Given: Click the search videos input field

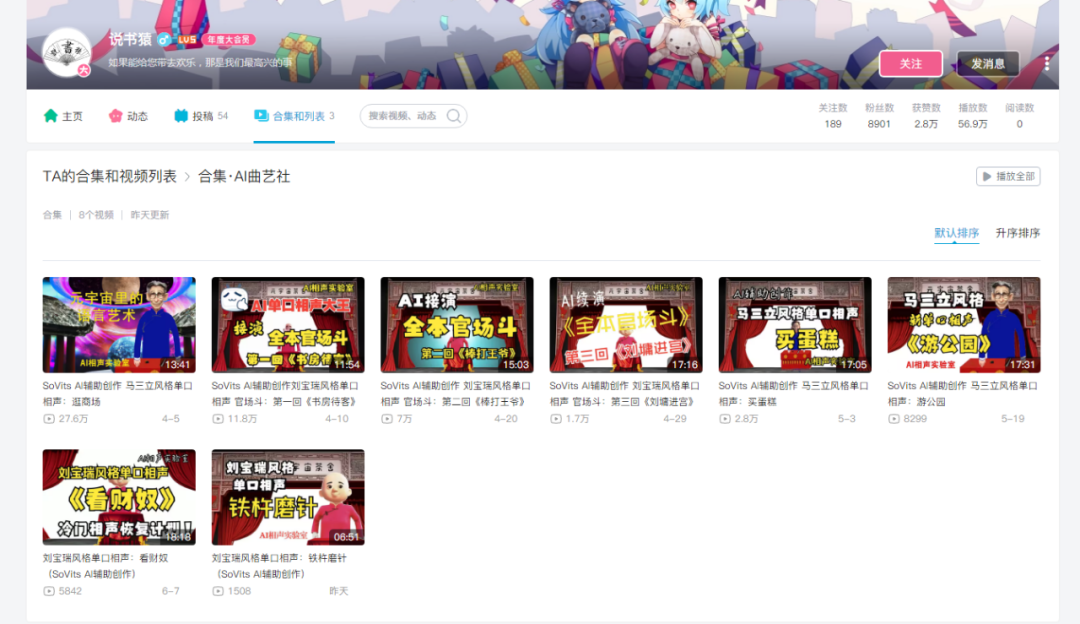Looking at the screenshot, I should [x=405, y=116].
